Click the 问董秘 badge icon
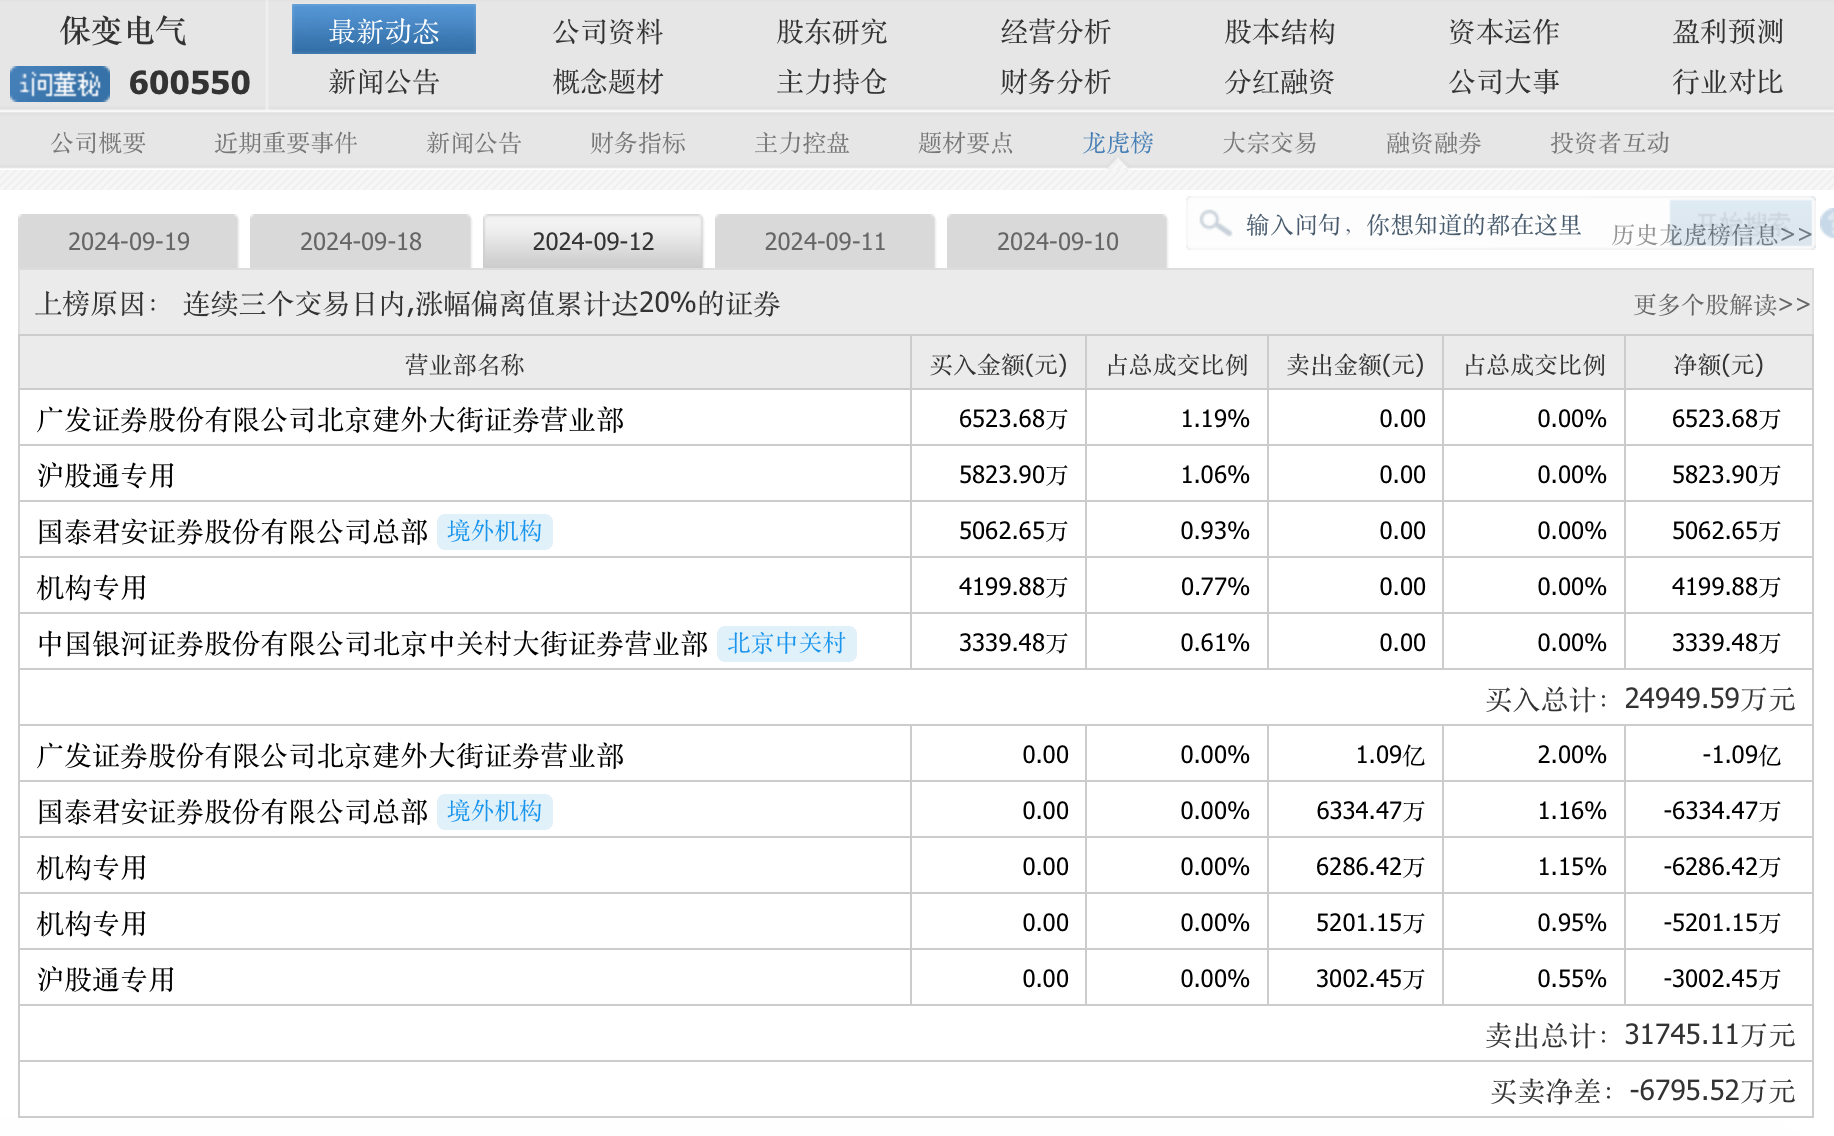Screen dimensions: 1834x1136 [60, 84]
